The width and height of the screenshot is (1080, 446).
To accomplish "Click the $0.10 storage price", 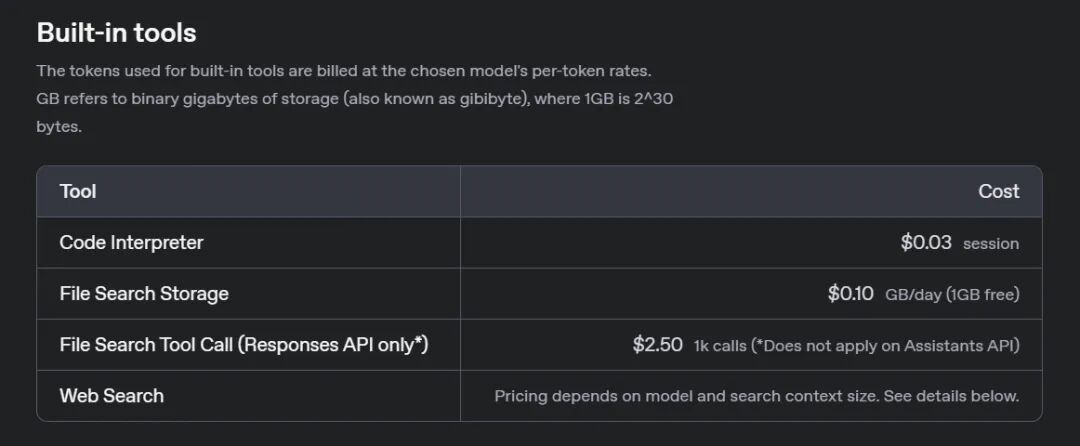I will click(x=851, y=294).
